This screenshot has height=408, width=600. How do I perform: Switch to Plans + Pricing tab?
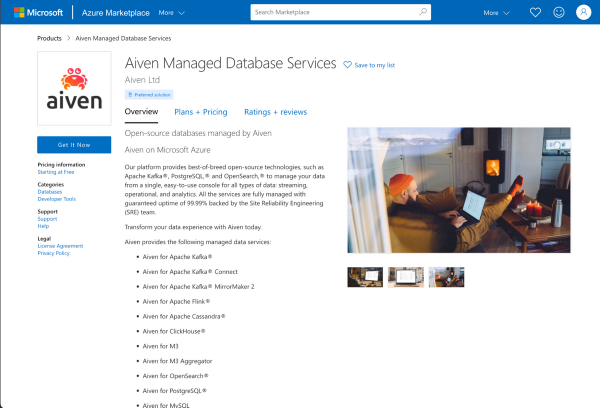click(201, 112)
